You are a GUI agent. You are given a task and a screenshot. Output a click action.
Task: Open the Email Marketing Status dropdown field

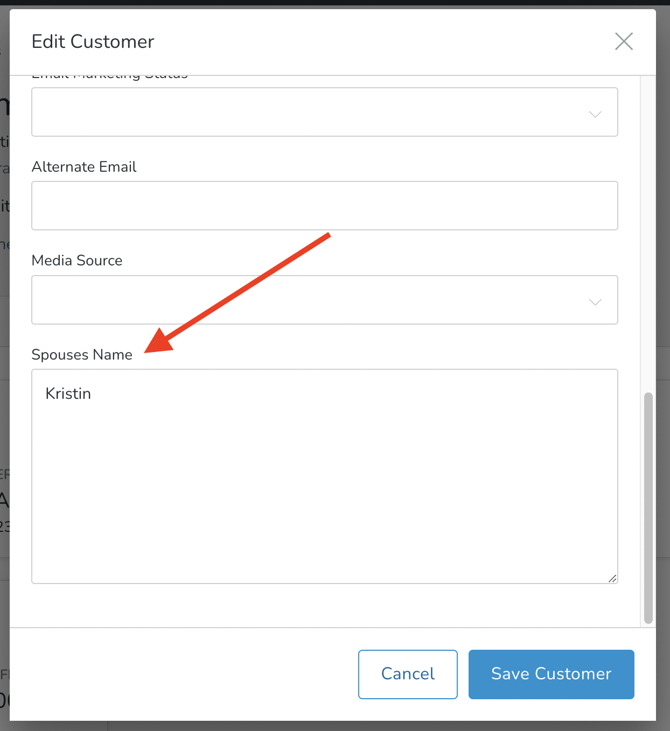[x=310, y=111]
